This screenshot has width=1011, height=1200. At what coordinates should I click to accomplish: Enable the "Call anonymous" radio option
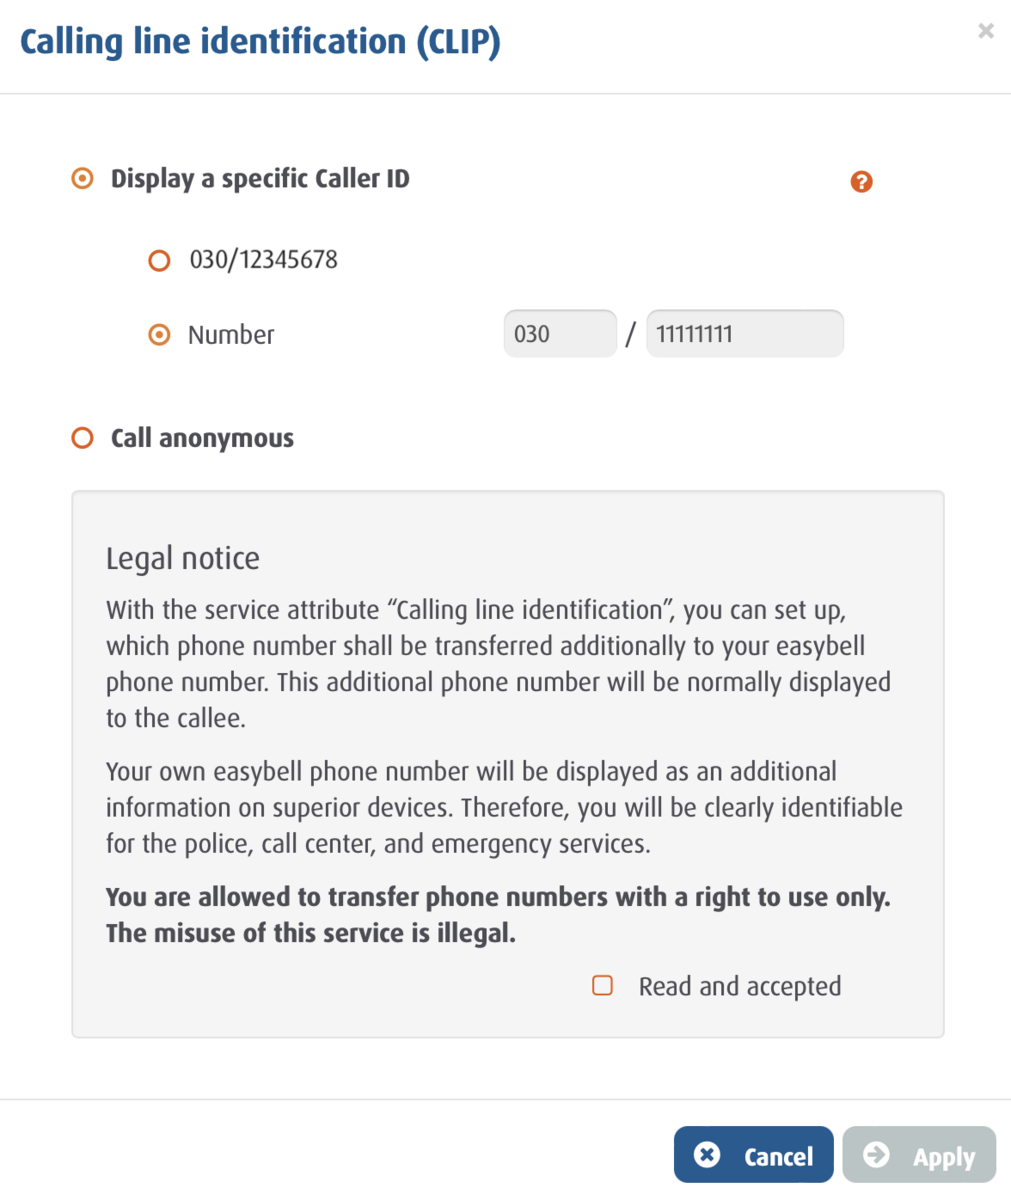(x=83, y=438)
